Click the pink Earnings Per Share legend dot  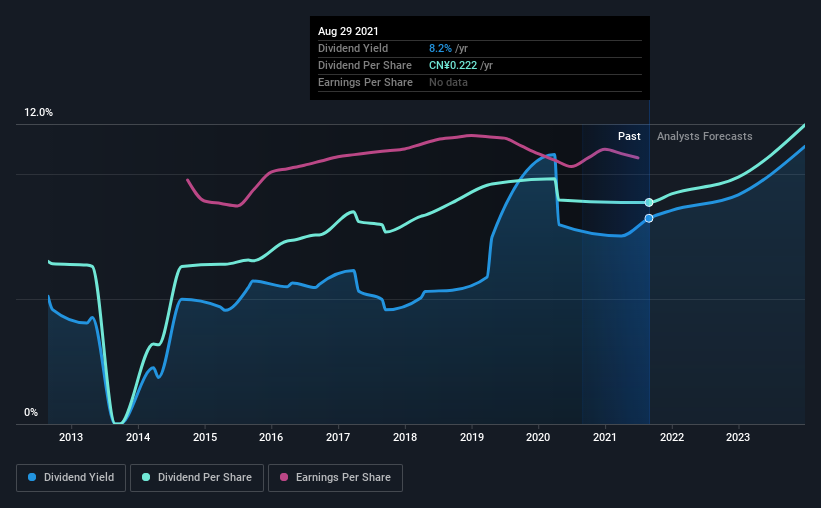coord(284,477)
